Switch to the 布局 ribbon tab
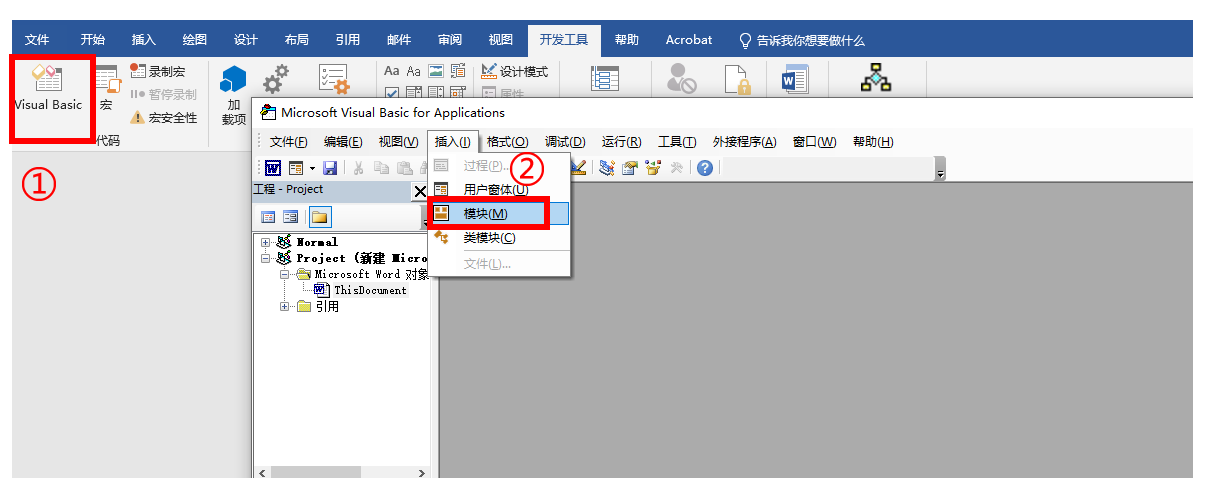 (x=297, y=40)
